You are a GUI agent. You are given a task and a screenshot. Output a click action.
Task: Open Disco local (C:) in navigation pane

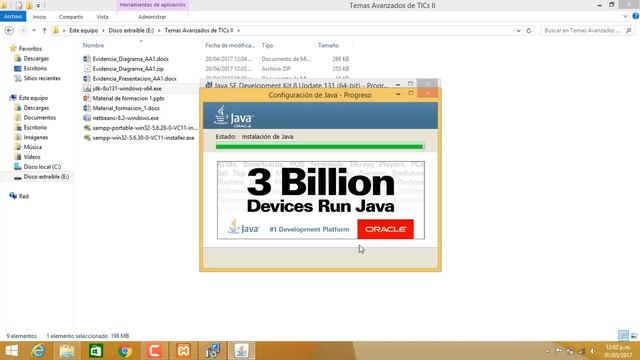pos(42,167)
